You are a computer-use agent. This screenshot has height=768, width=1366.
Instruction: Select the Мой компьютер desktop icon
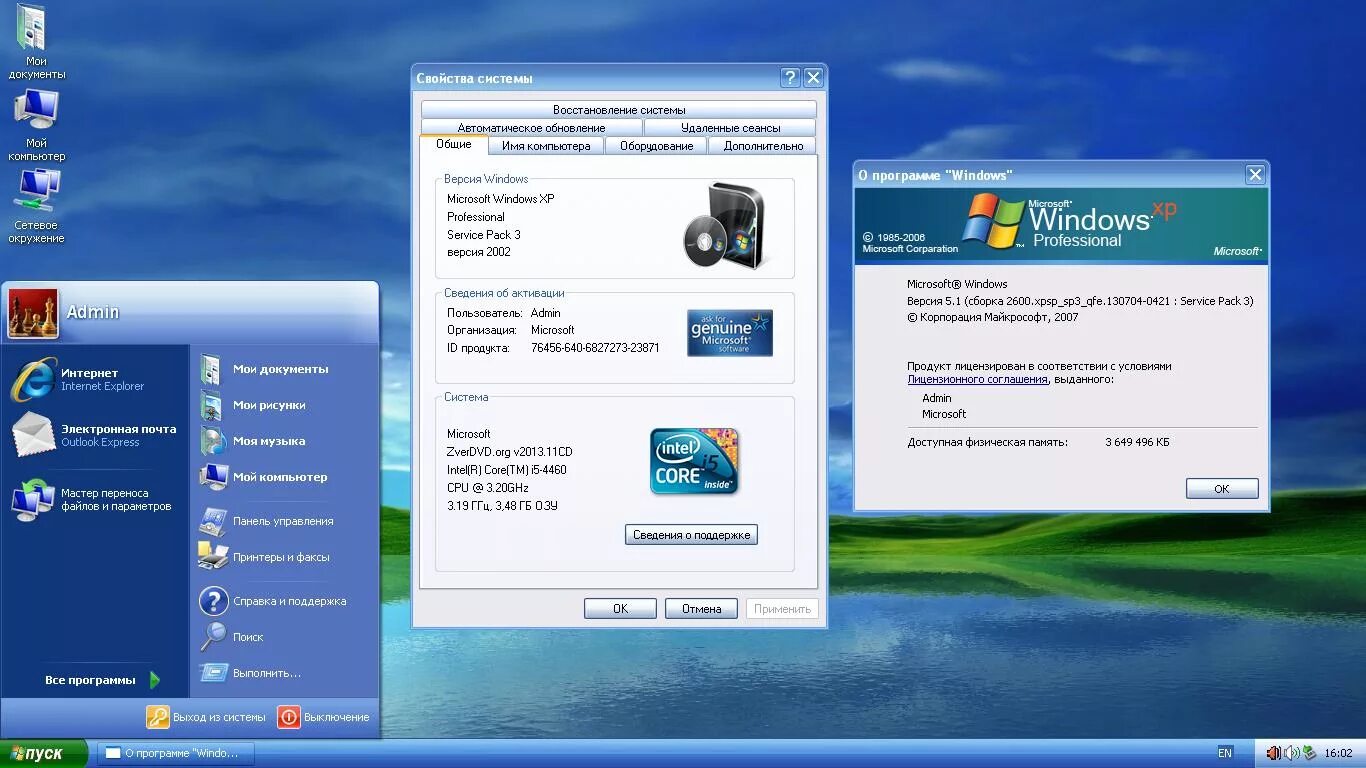36,125
